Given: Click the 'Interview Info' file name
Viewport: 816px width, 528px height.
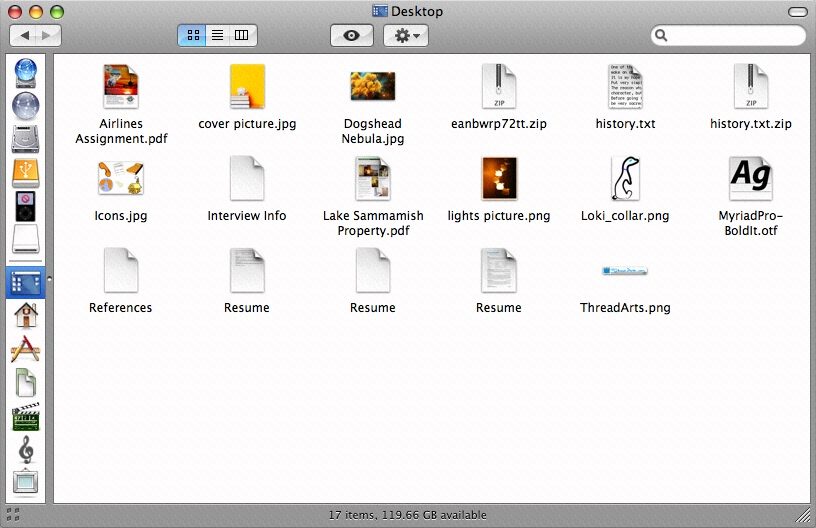Looking at the screenshot, I should [247, 216].
